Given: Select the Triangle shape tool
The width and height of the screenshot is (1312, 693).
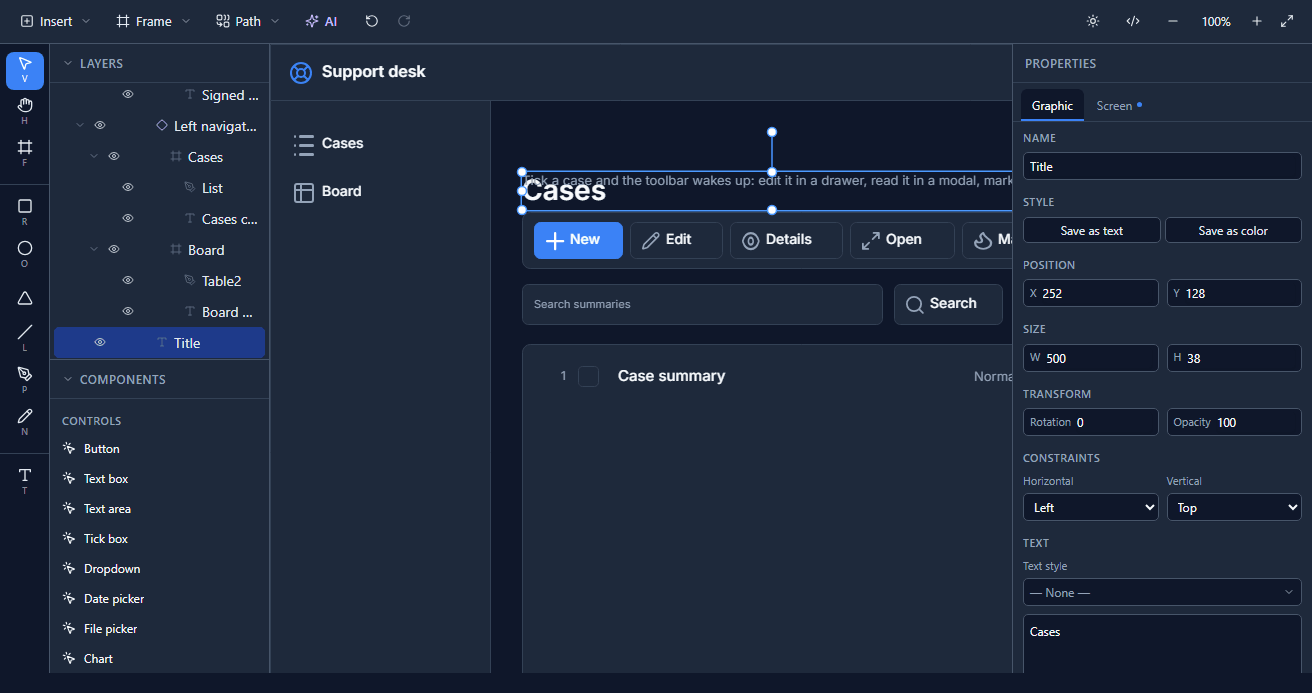Looking at the screenshot, I should tap(25, 298).
